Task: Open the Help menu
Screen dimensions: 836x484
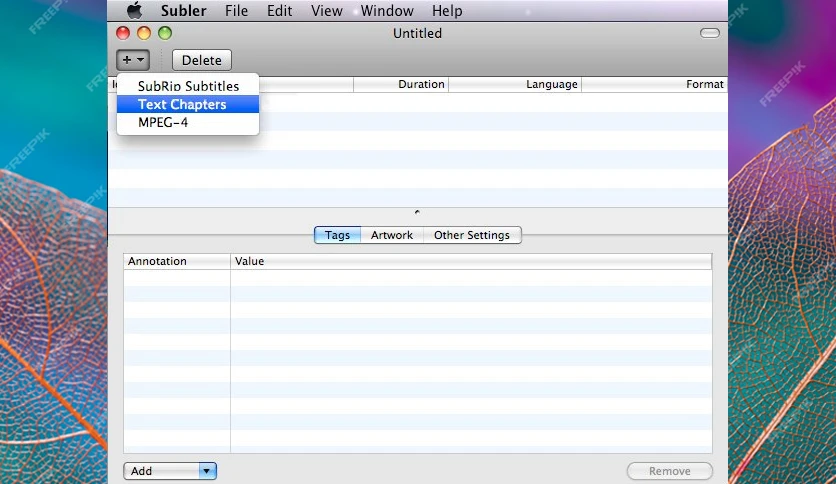Action: point(447,11)
